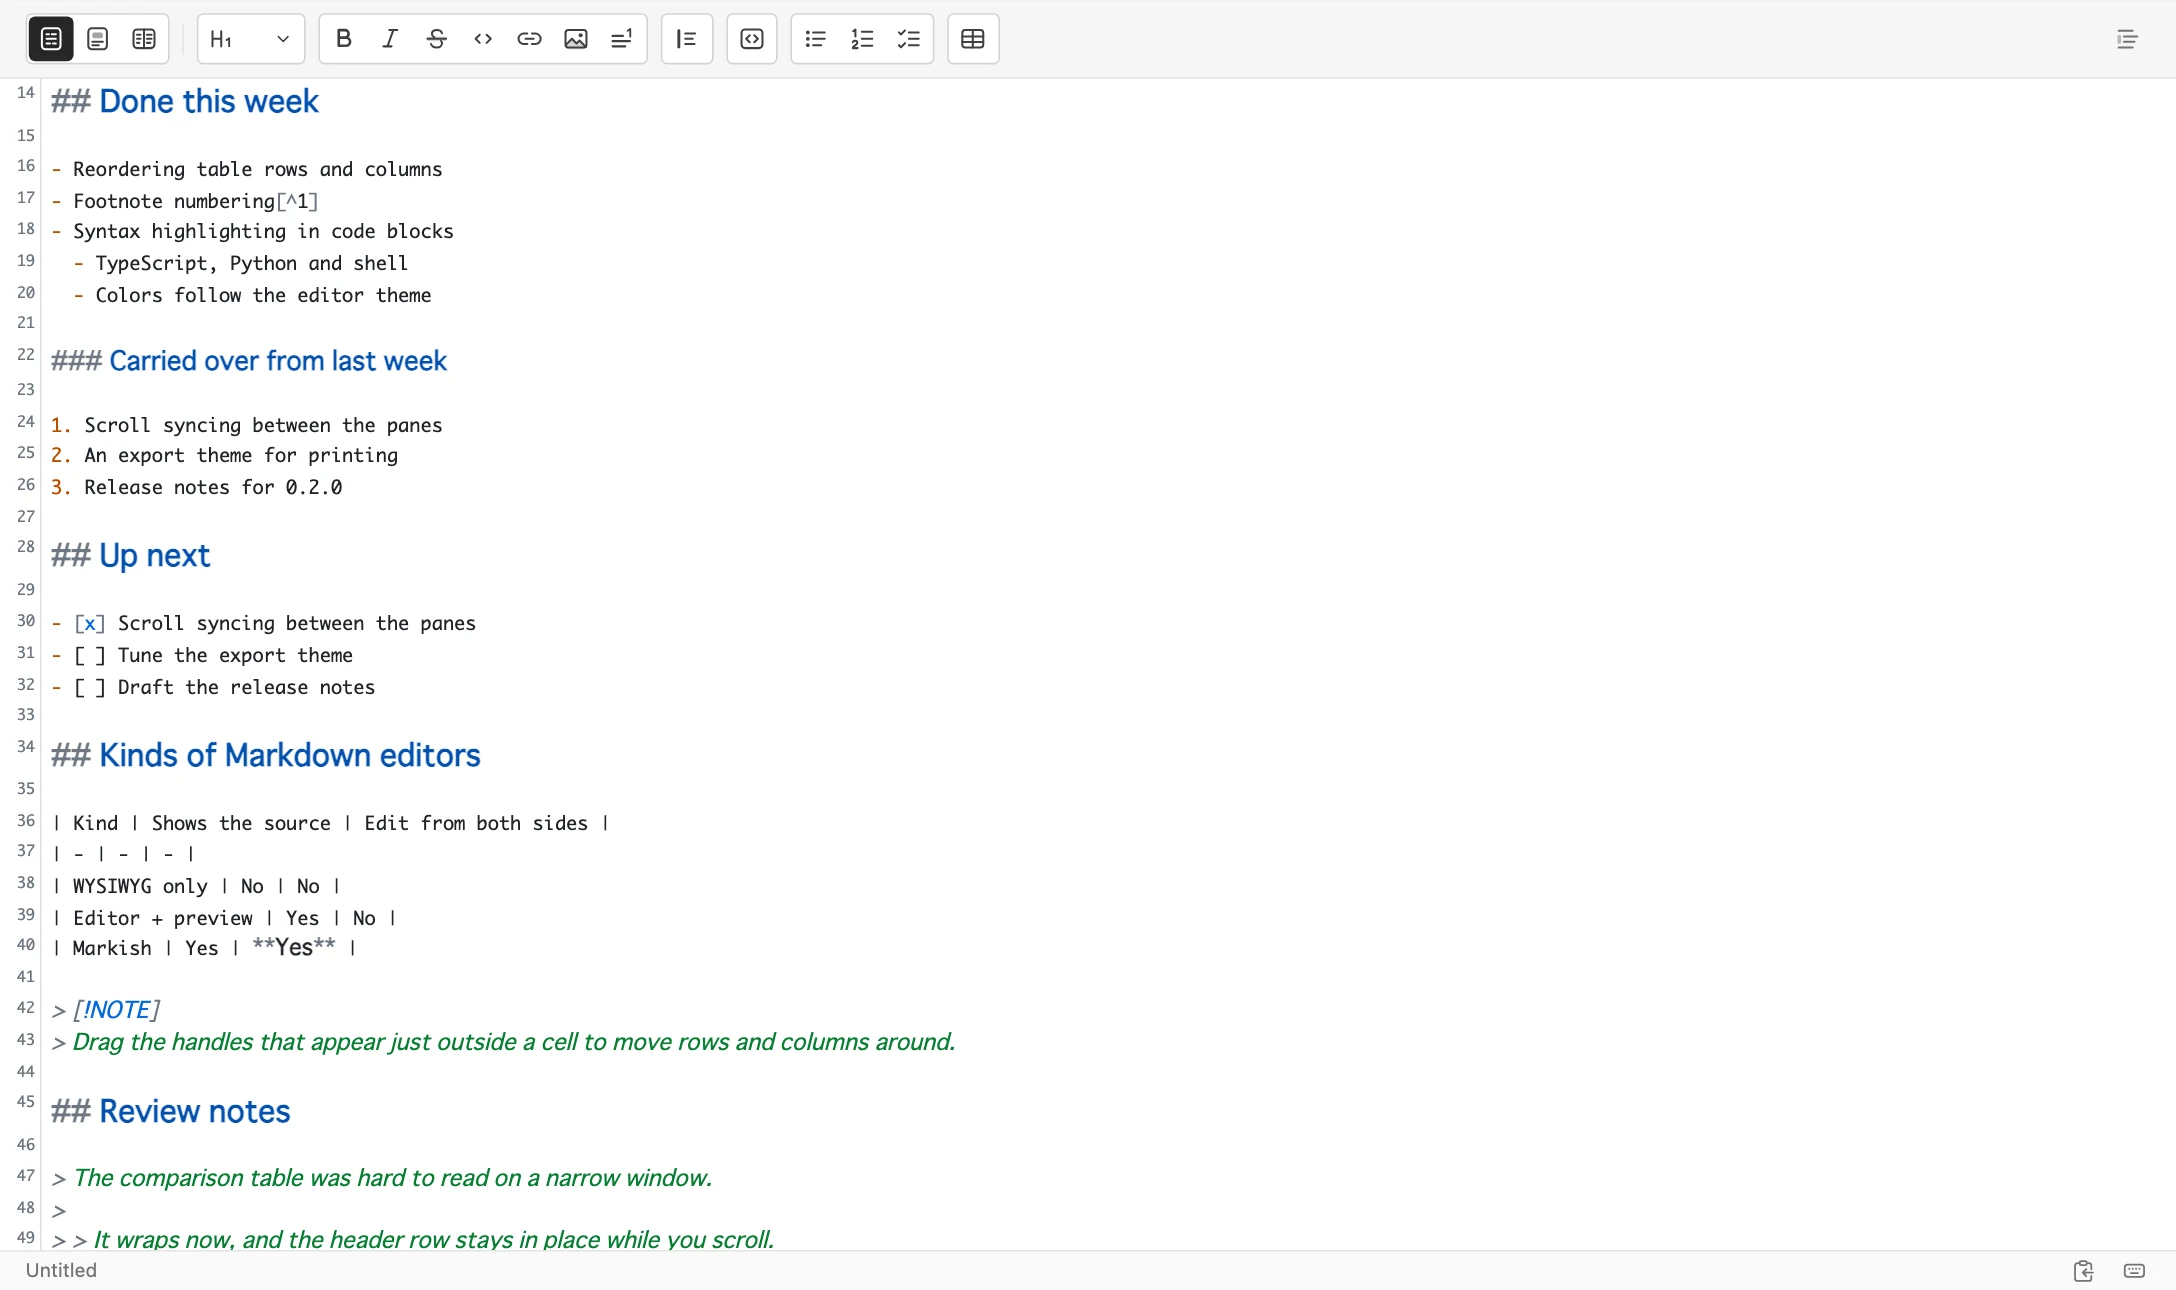Insert a table
This screenshot has height=1290, width=2176.
click(x=973, y=39)
